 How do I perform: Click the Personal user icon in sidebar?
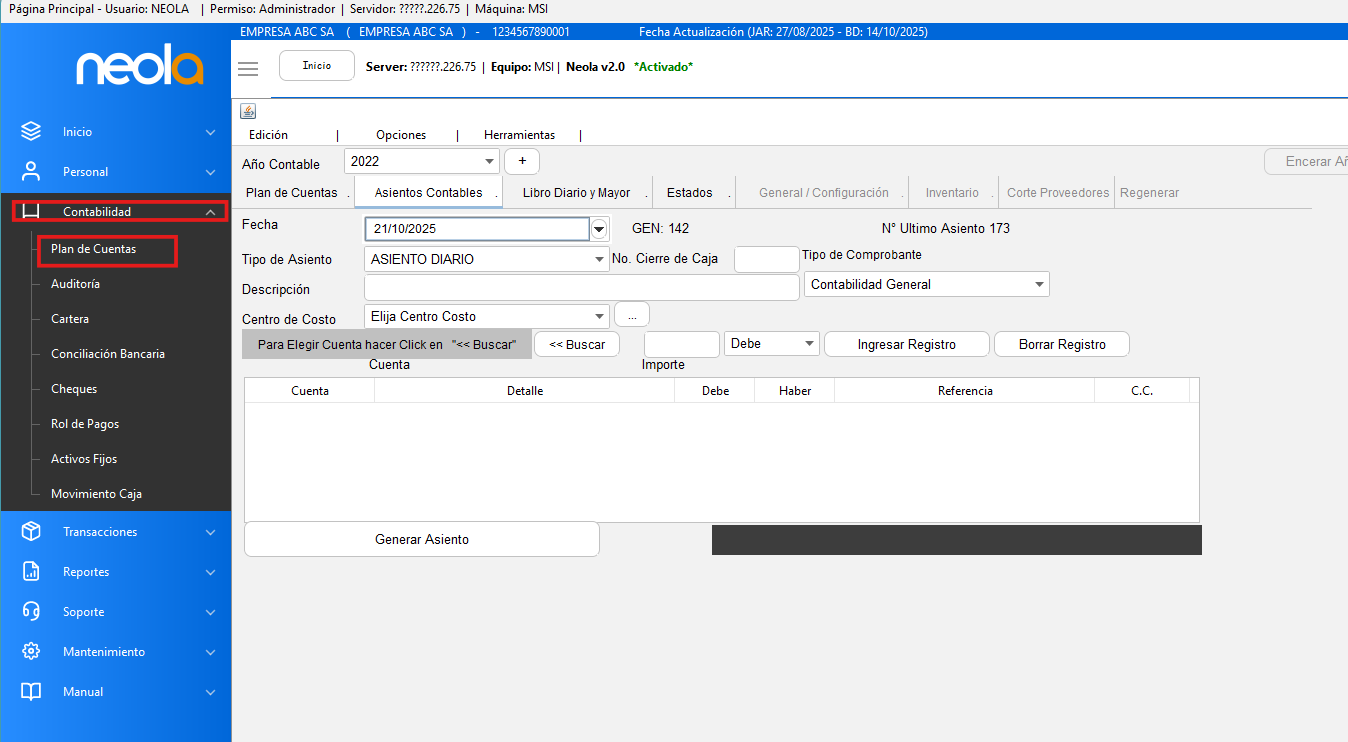pyautogui.click(x=31, y=171)
